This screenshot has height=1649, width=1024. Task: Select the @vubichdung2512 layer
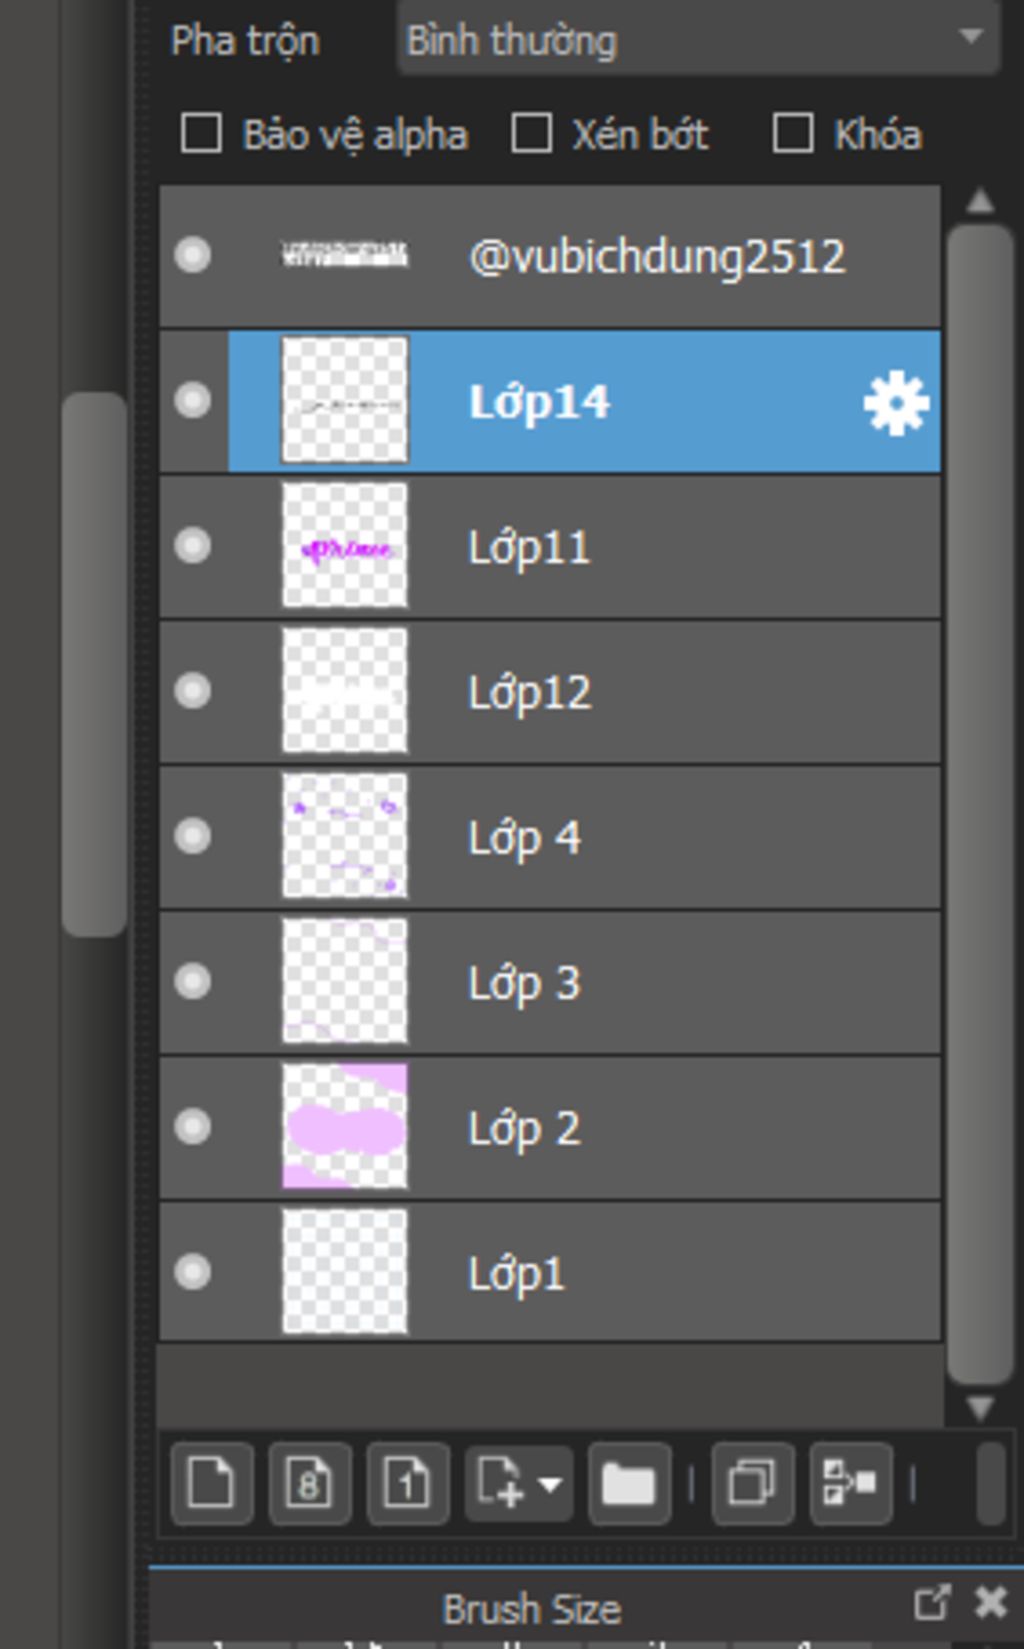point(550,256)
